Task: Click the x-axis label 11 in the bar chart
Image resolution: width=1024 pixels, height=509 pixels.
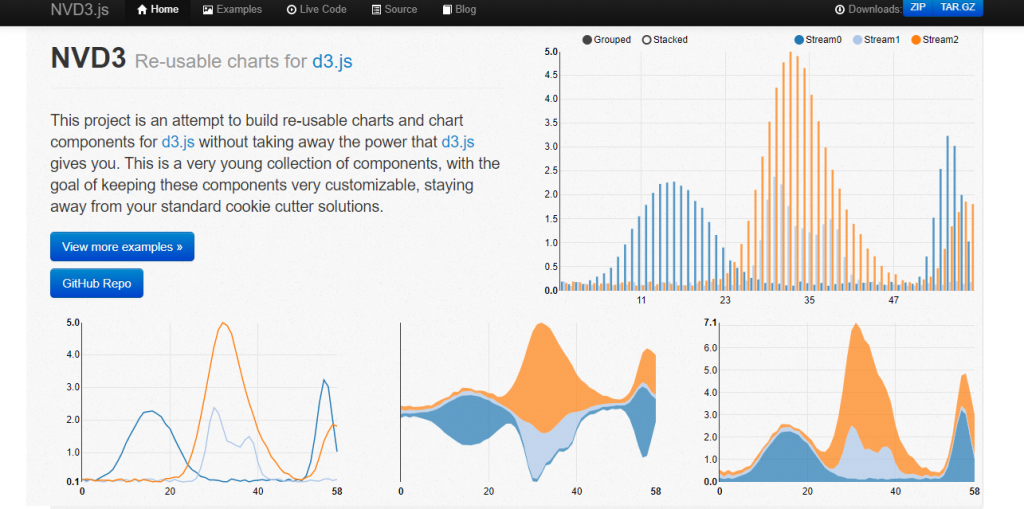Action: (x=641, y=301)
